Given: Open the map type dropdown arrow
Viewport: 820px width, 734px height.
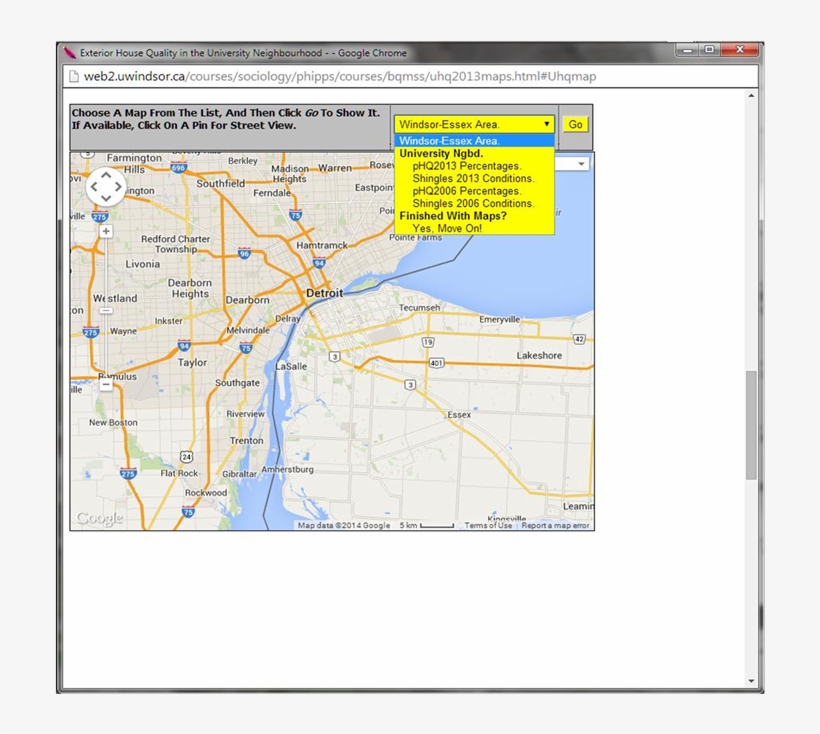Looking at the screenshot, I should pos(581,164).
